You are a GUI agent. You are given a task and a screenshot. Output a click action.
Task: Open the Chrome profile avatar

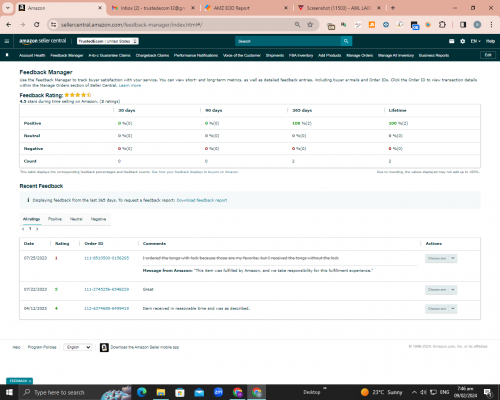(477, 25)
